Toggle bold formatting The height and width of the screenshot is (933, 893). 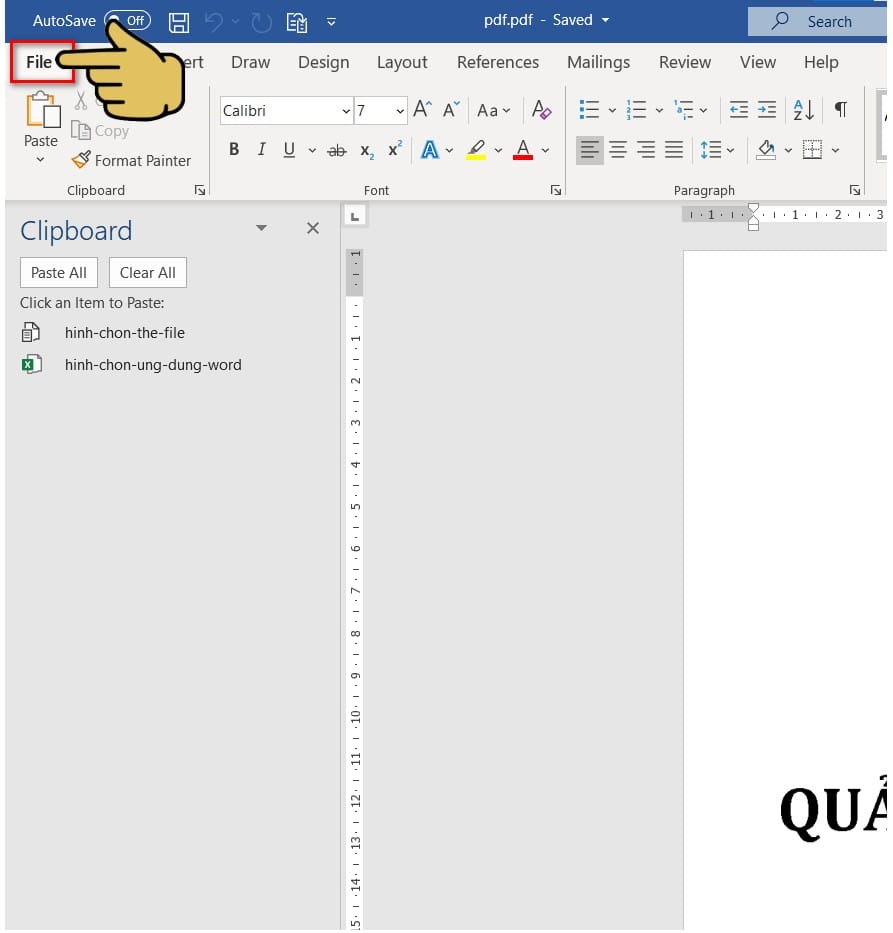click(x=234, y=149)
